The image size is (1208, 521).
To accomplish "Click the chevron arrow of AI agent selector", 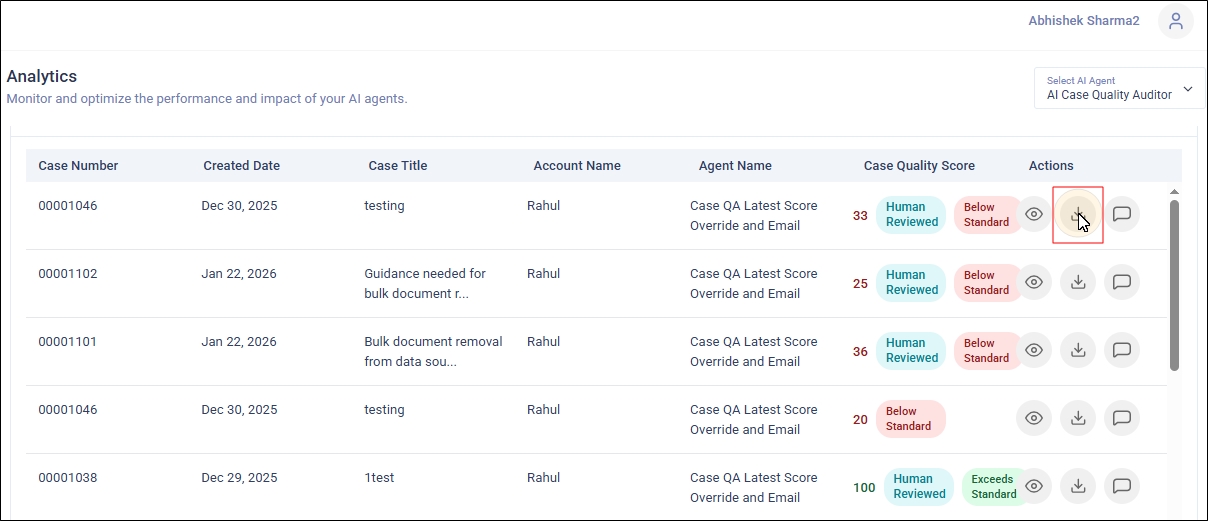I will [x=1188, y=89].
